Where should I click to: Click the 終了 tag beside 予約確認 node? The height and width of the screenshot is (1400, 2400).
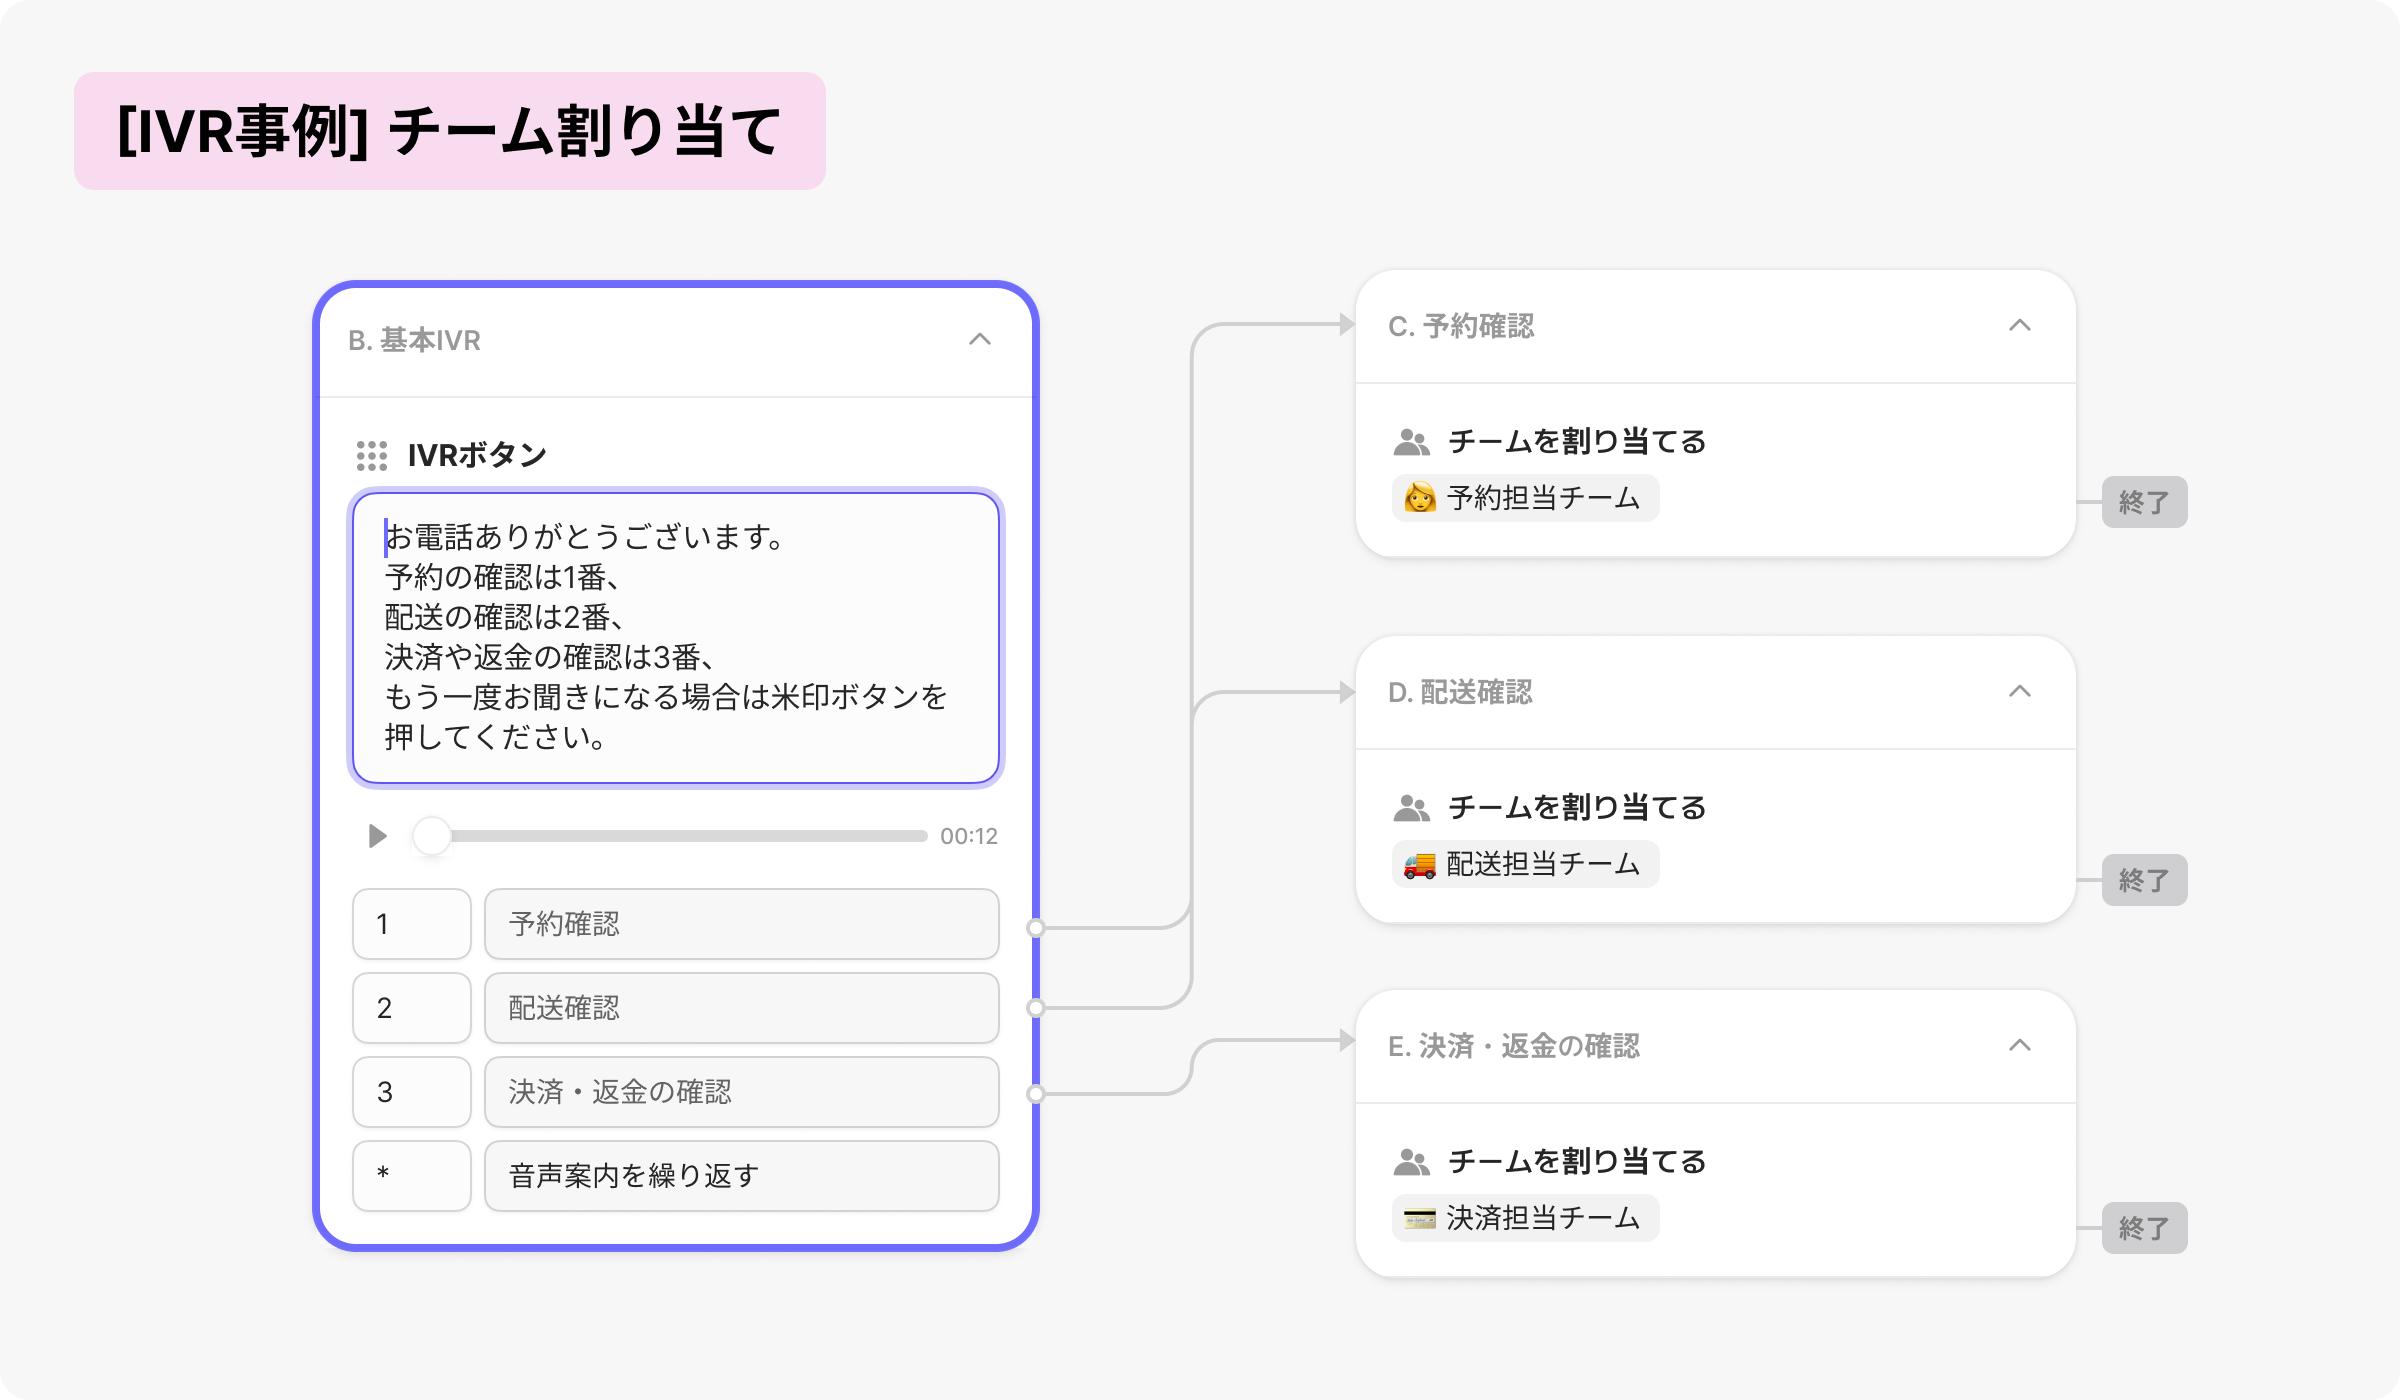point(2144,502)
